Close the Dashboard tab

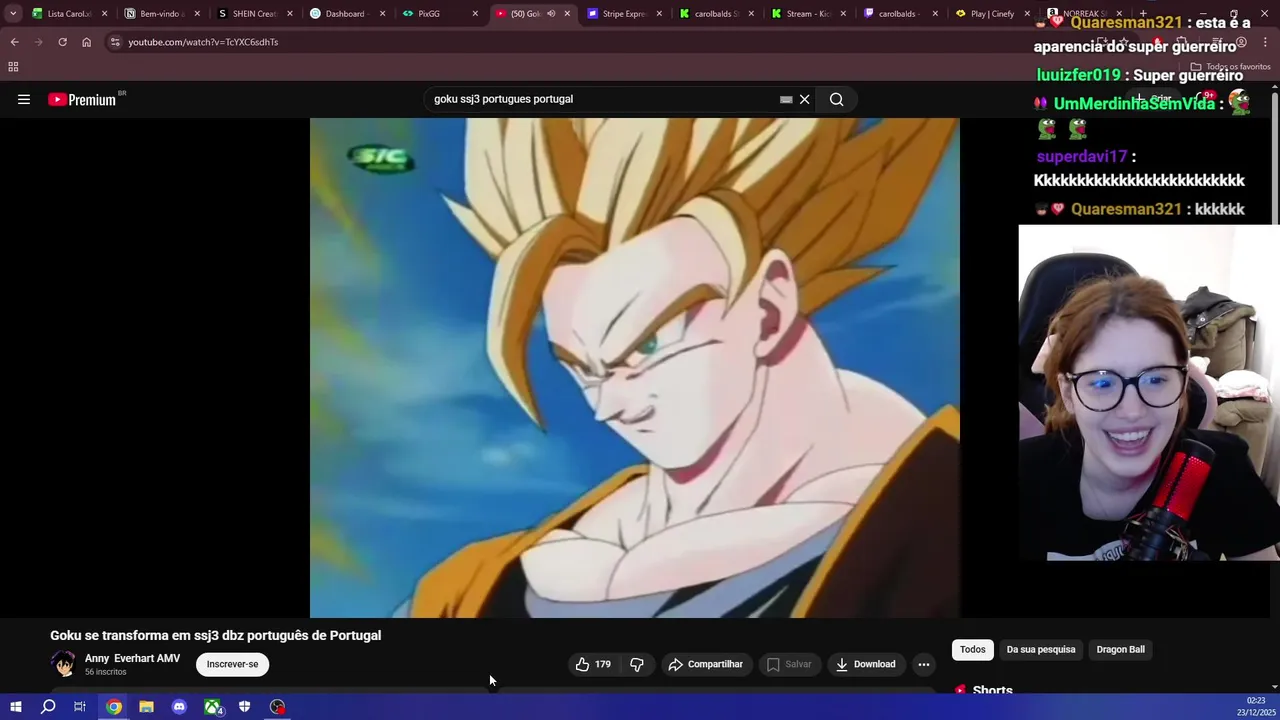pos(382,14)
